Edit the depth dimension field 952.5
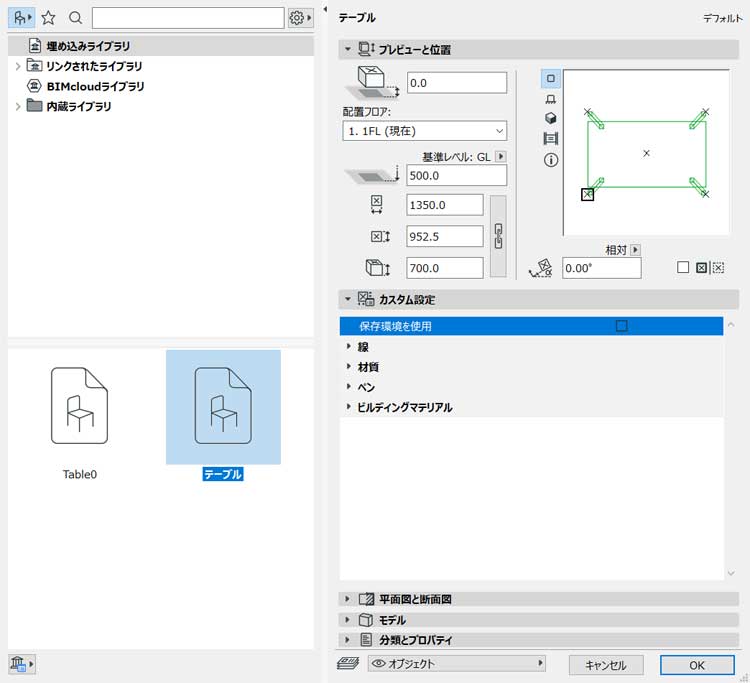Image resolution: width=750 pixels, height=683 pixels. [x=444, y=237]
